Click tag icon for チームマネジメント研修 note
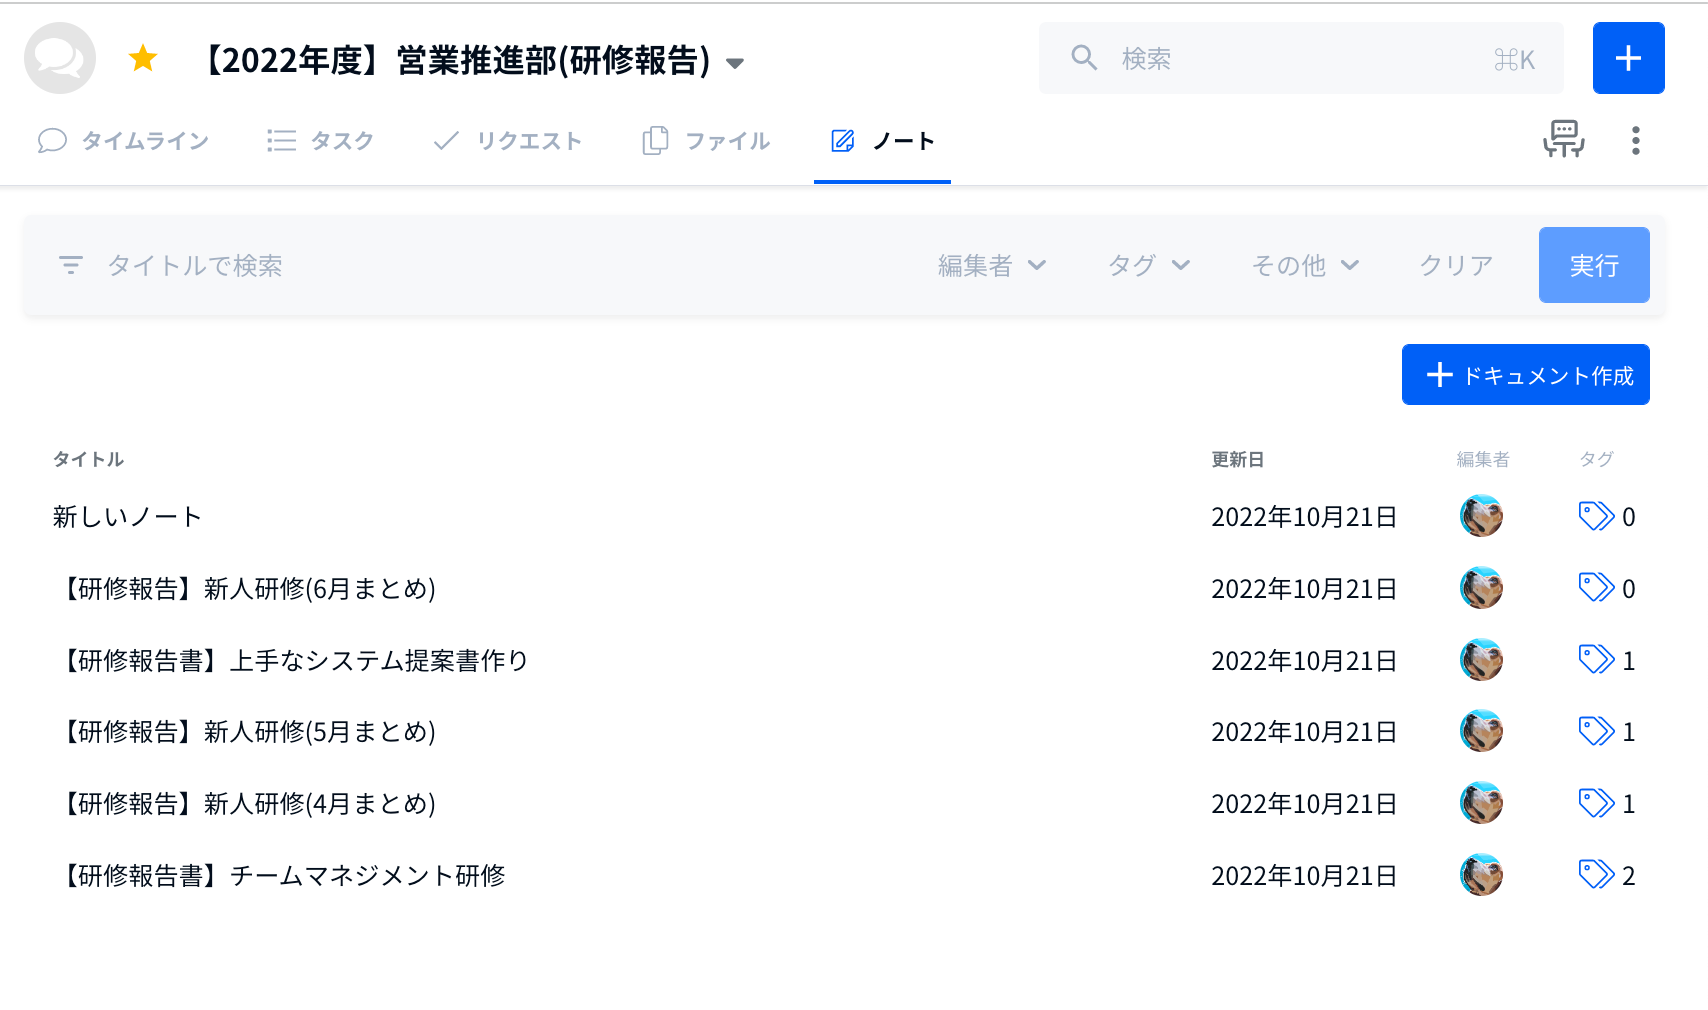This screenshot has height=1010, width=1708. (x=1596, y=875)
